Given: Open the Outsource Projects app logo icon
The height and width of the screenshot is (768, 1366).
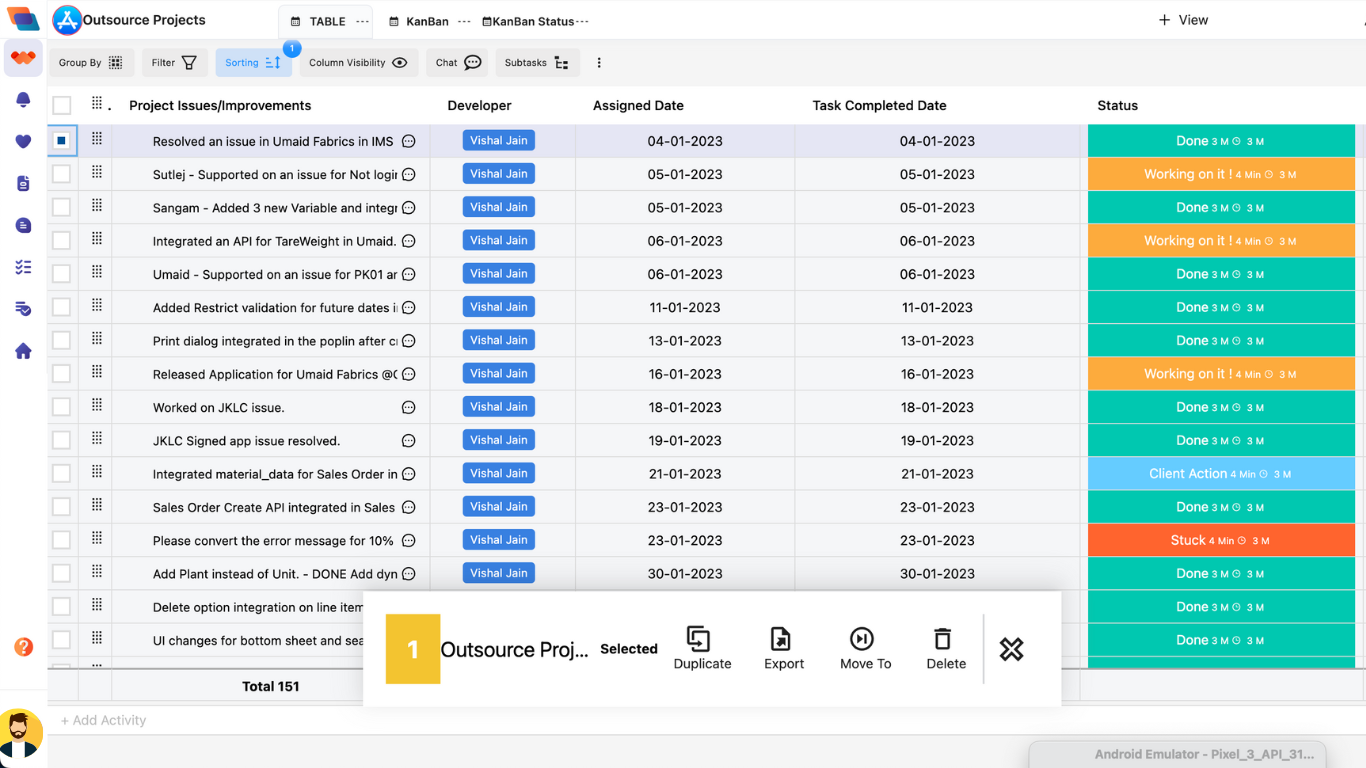Looking at the screenshot, I should tap(67, 20).
